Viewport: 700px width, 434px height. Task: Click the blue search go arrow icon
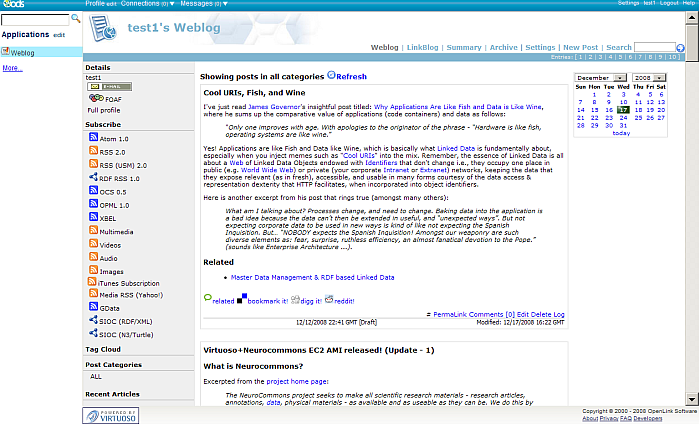click(680, 47)
